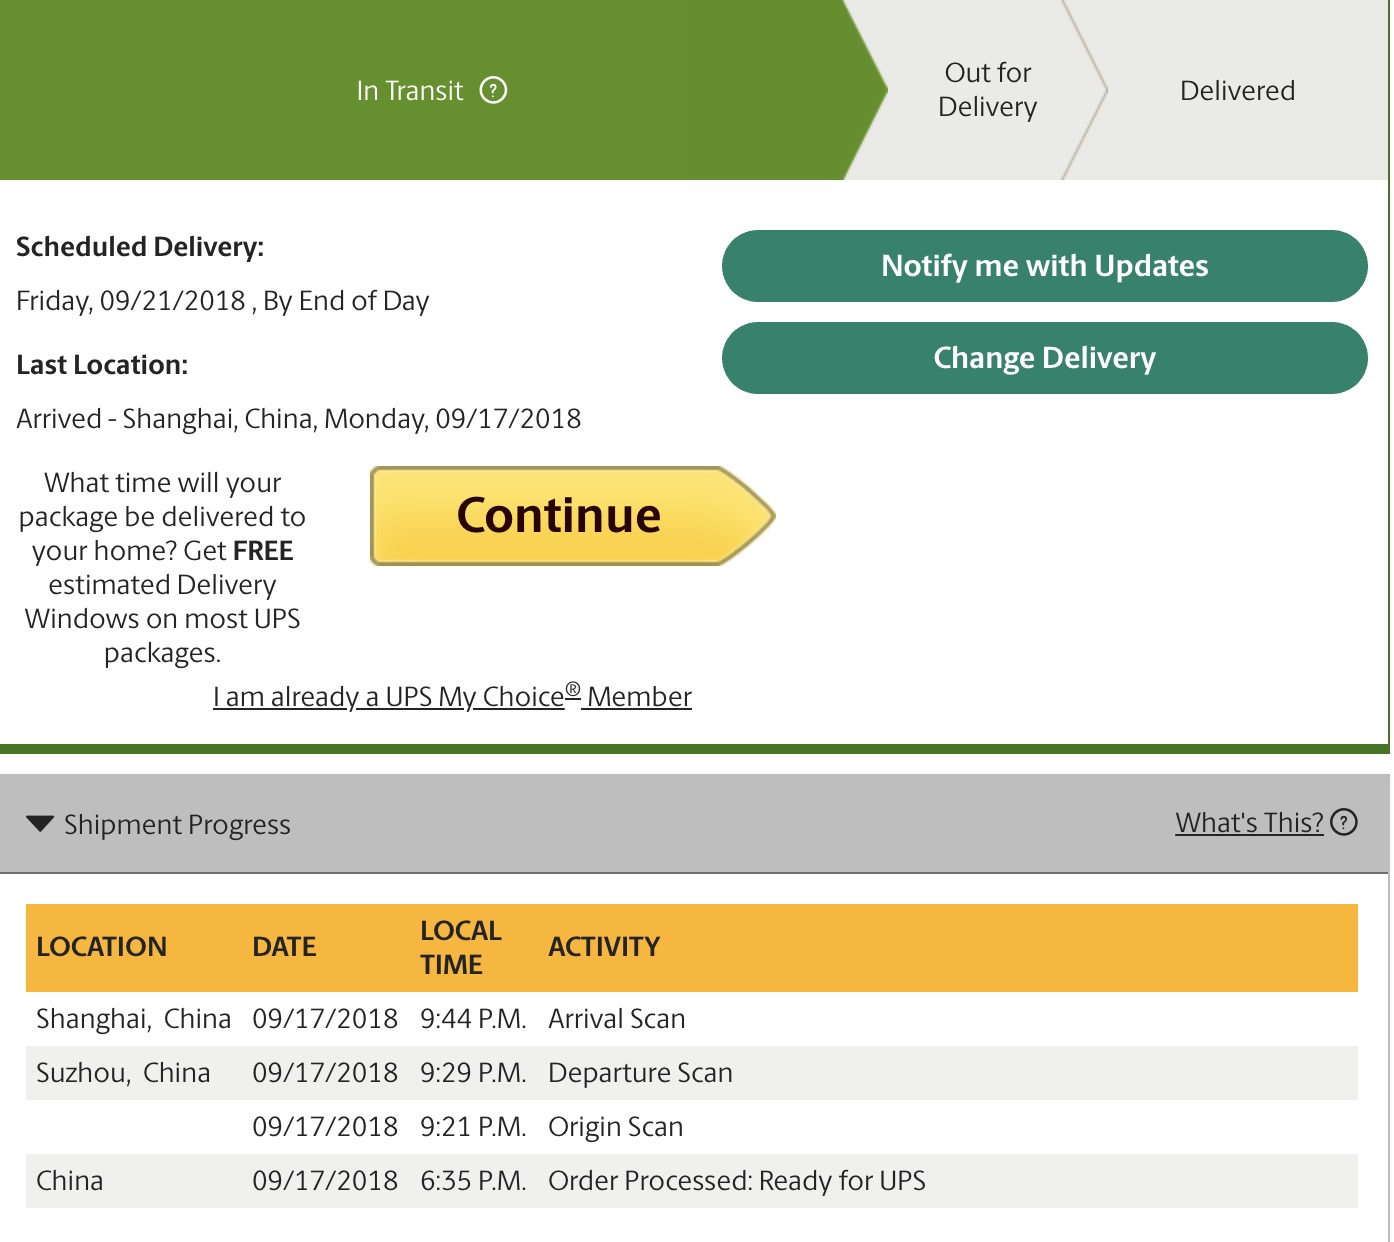Select the Shanghai Arrival Scan row

pos(692,1019)
